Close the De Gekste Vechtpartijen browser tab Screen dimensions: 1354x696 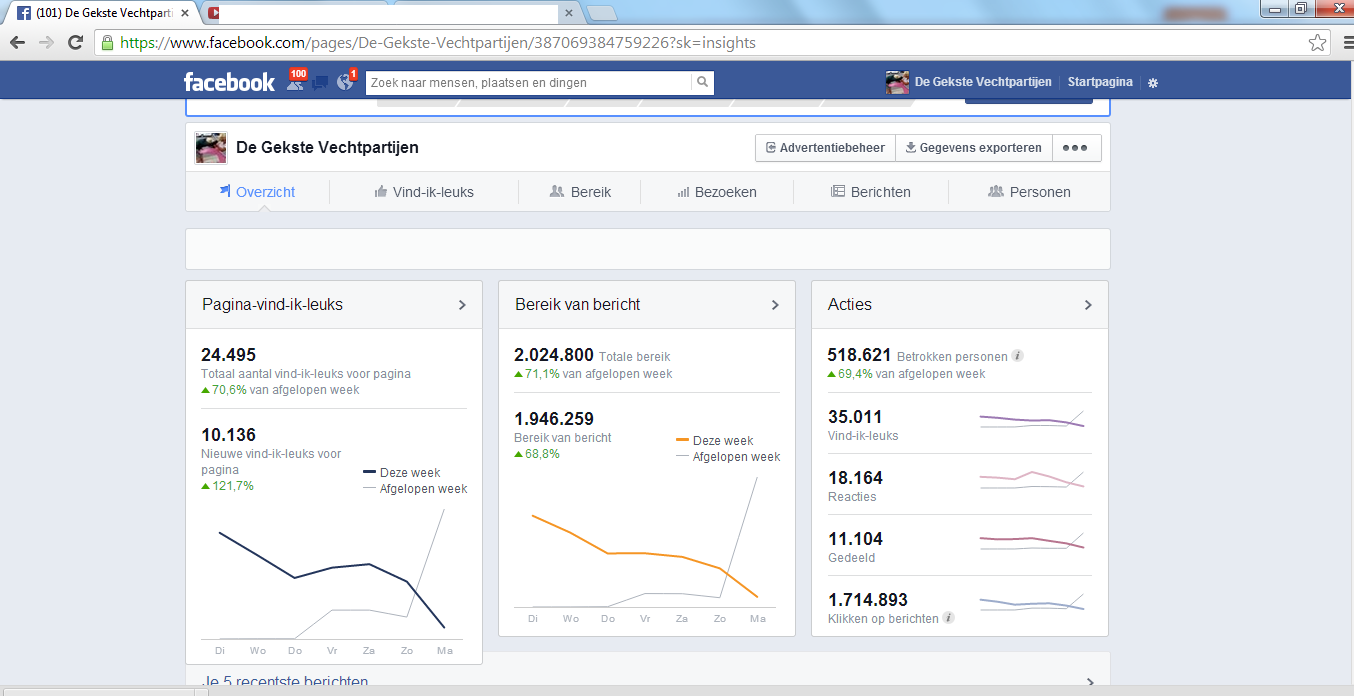[185, 13]
